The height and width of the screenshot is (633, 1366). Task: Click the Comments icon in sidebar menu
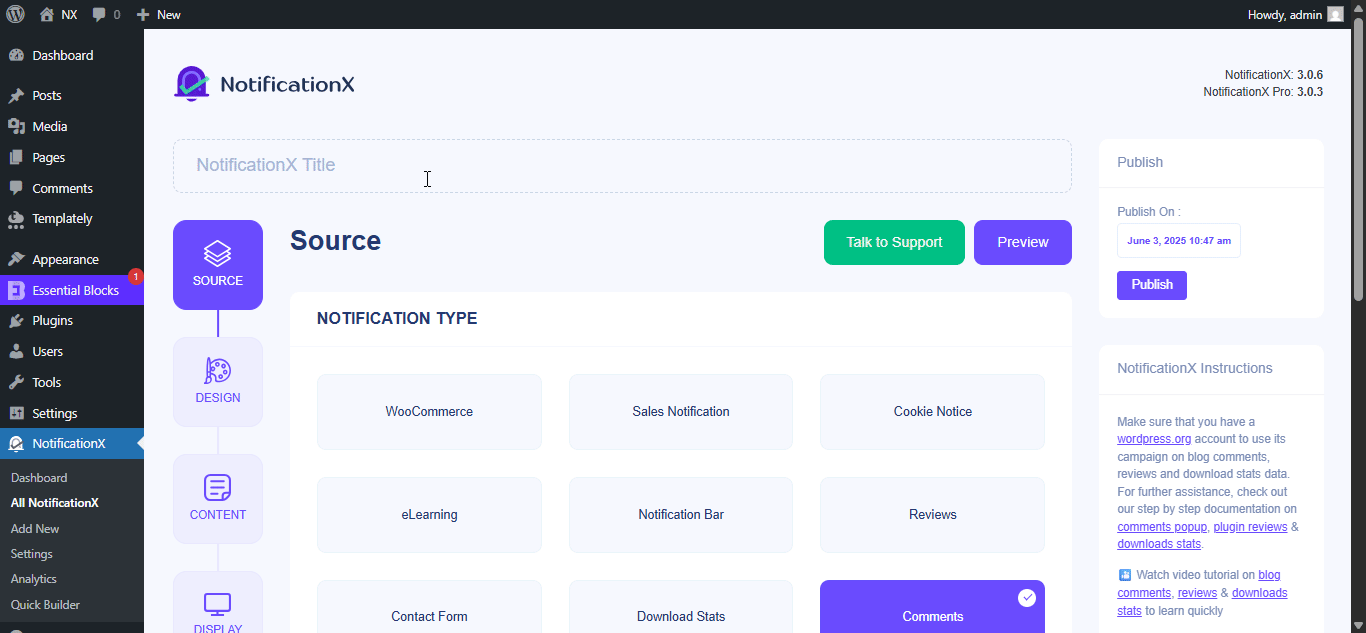point(16,189)
